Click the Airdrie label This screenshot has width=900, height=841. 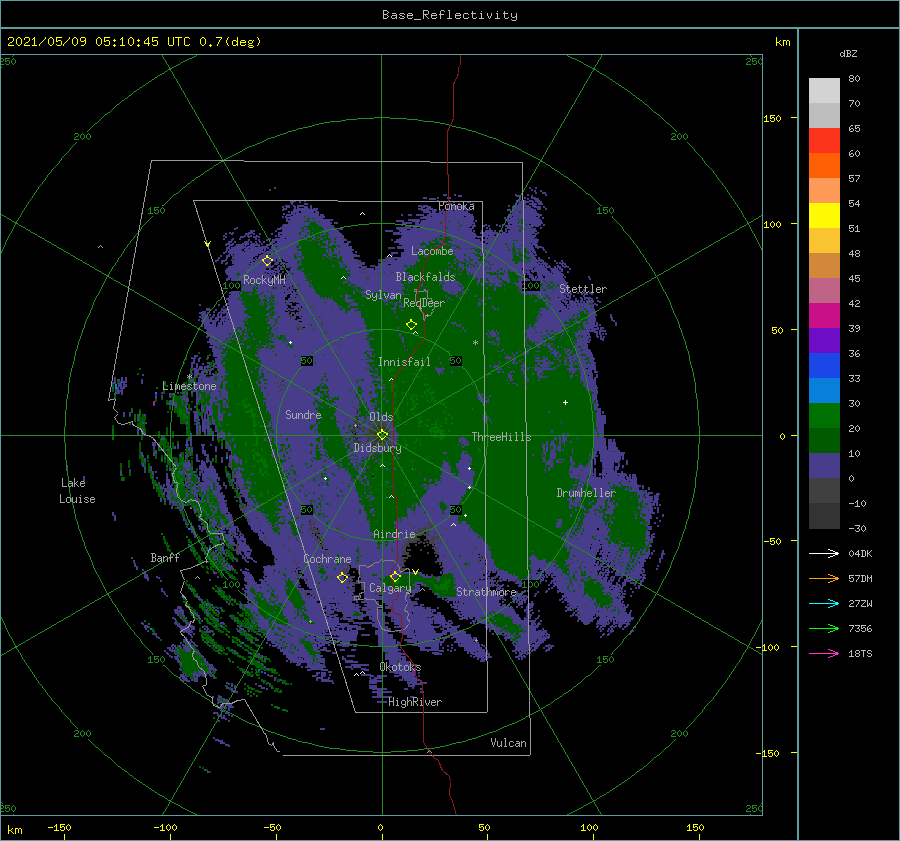[x=394, y=534]
